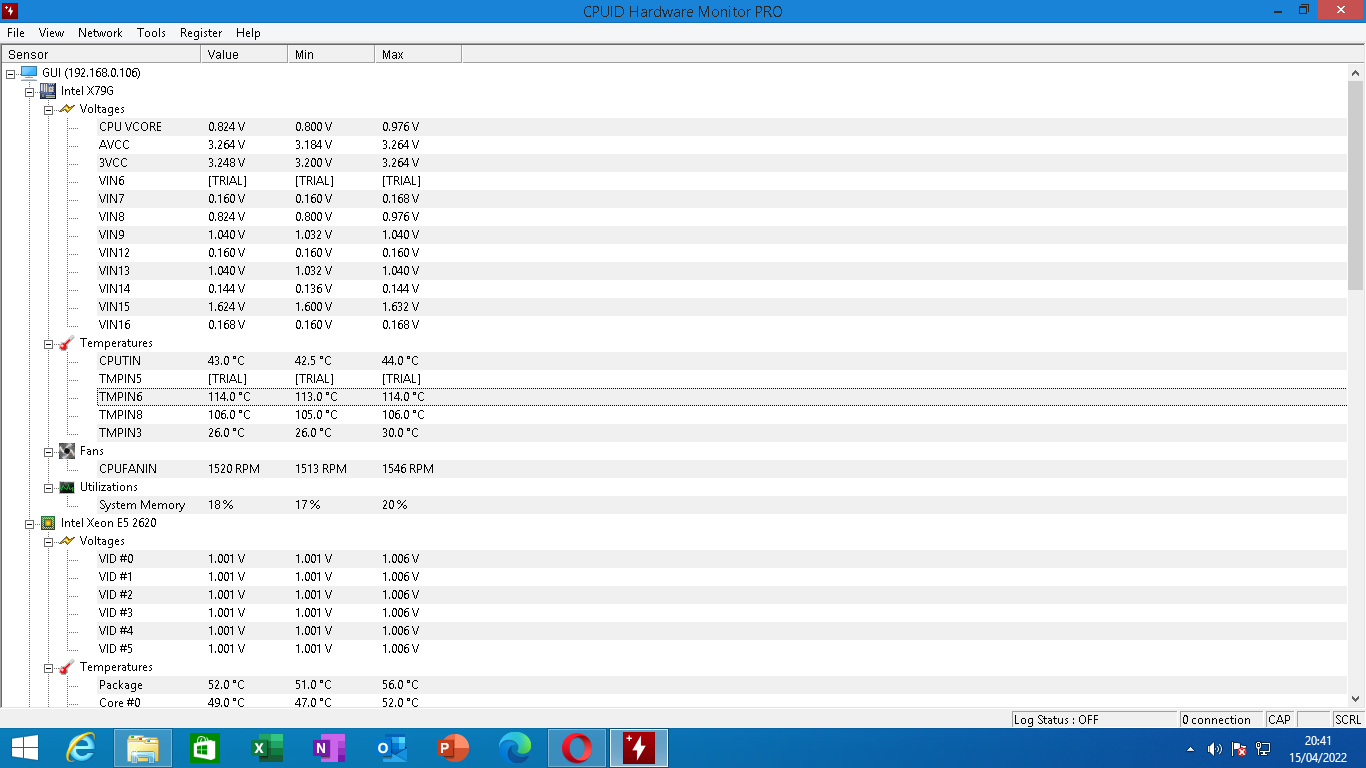Image resolution: width=1366 pixels, height=768 pixels.
Task: Select the VIN15 voltage row
Action: [x=722, y=307]
